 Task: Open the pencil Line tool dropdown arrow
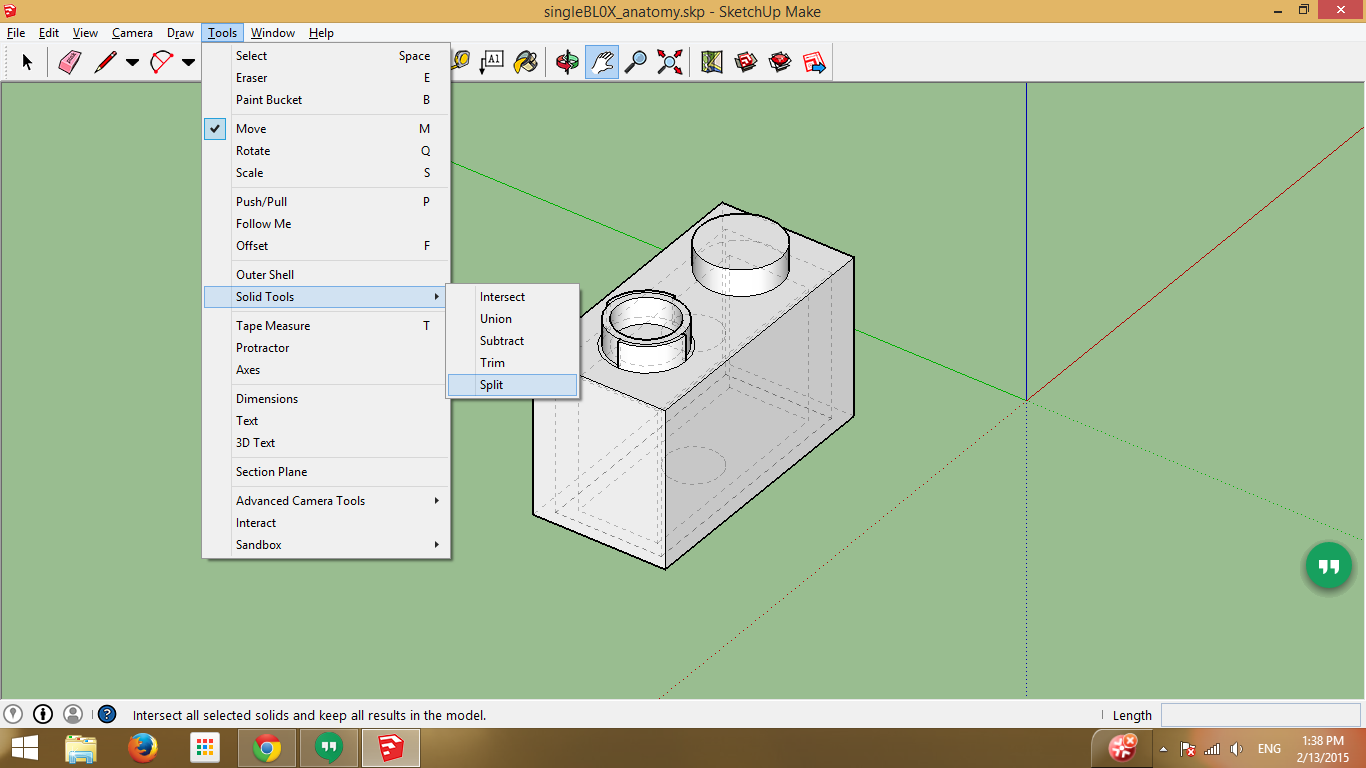(132, 63)
